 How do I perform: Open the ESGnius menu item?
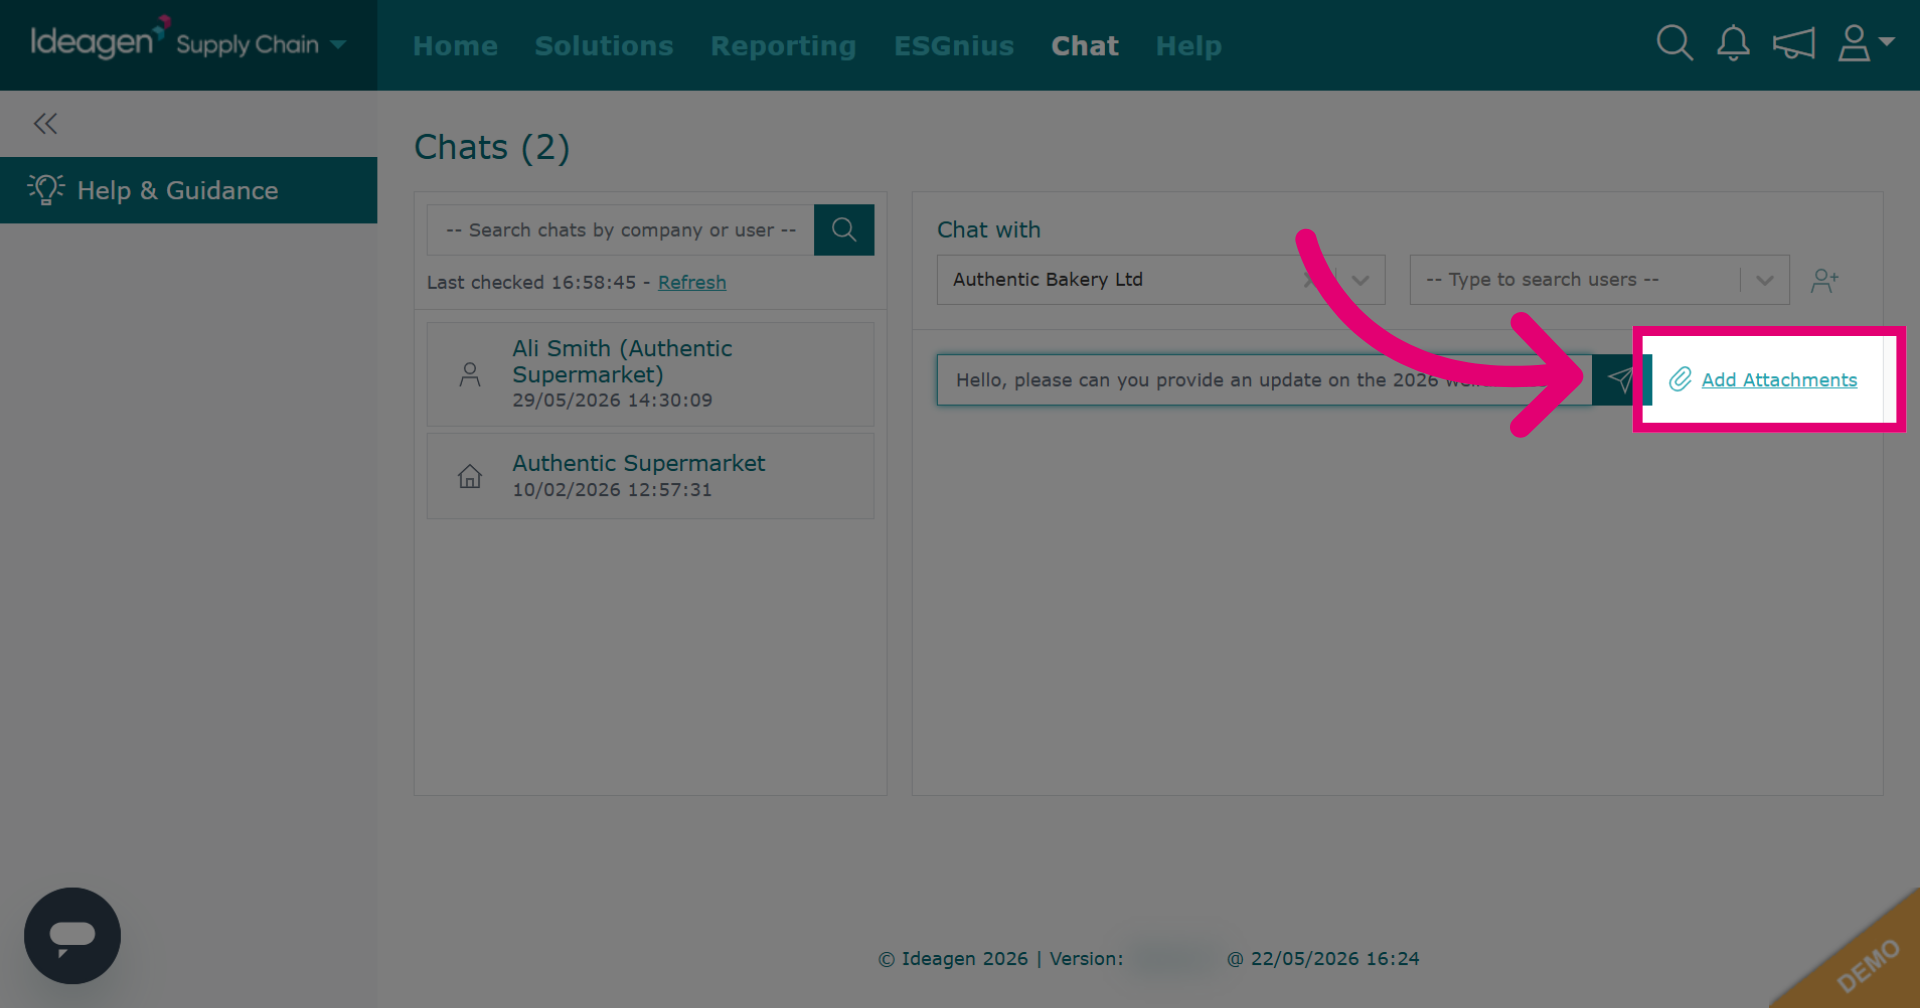[x=954, y=46]
